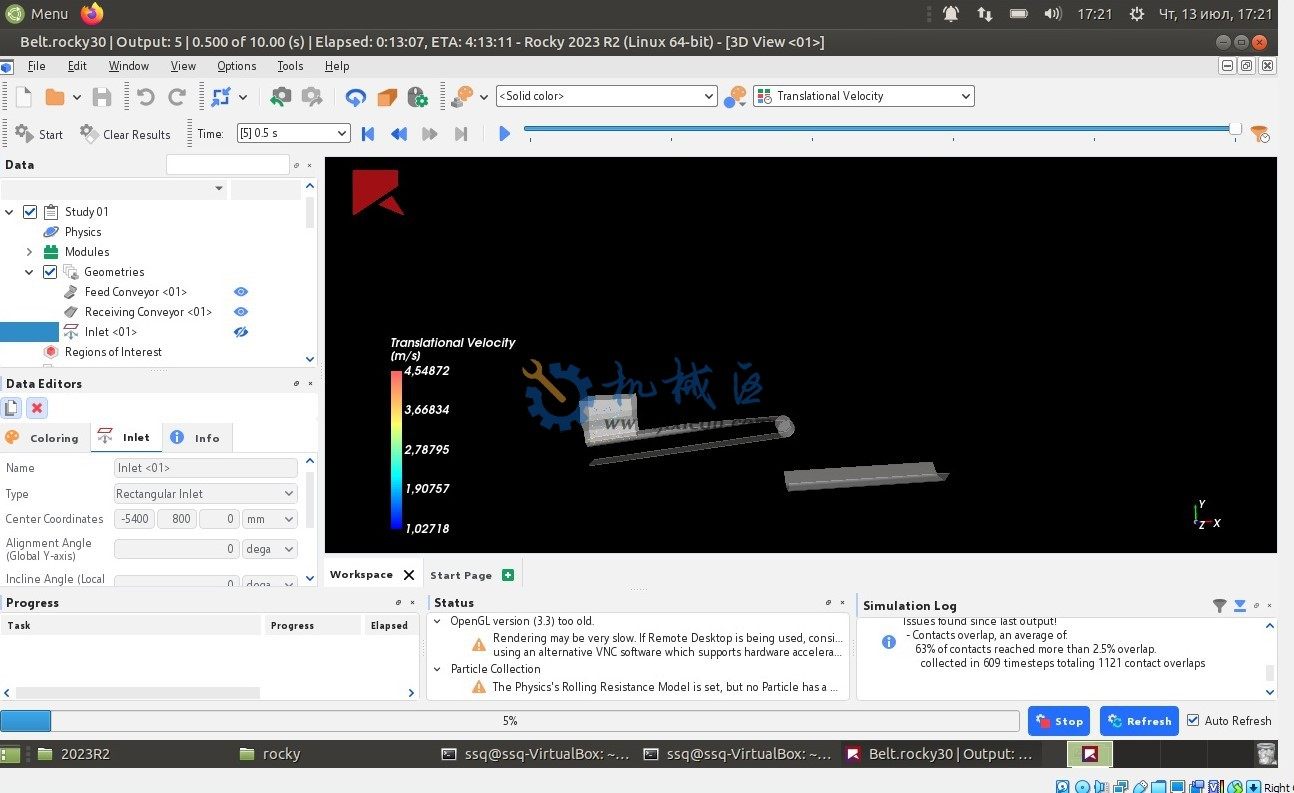Disable the Auto Refresh checkbox
This screenshot has width=1294, height=793.
tap(1193, 720)
